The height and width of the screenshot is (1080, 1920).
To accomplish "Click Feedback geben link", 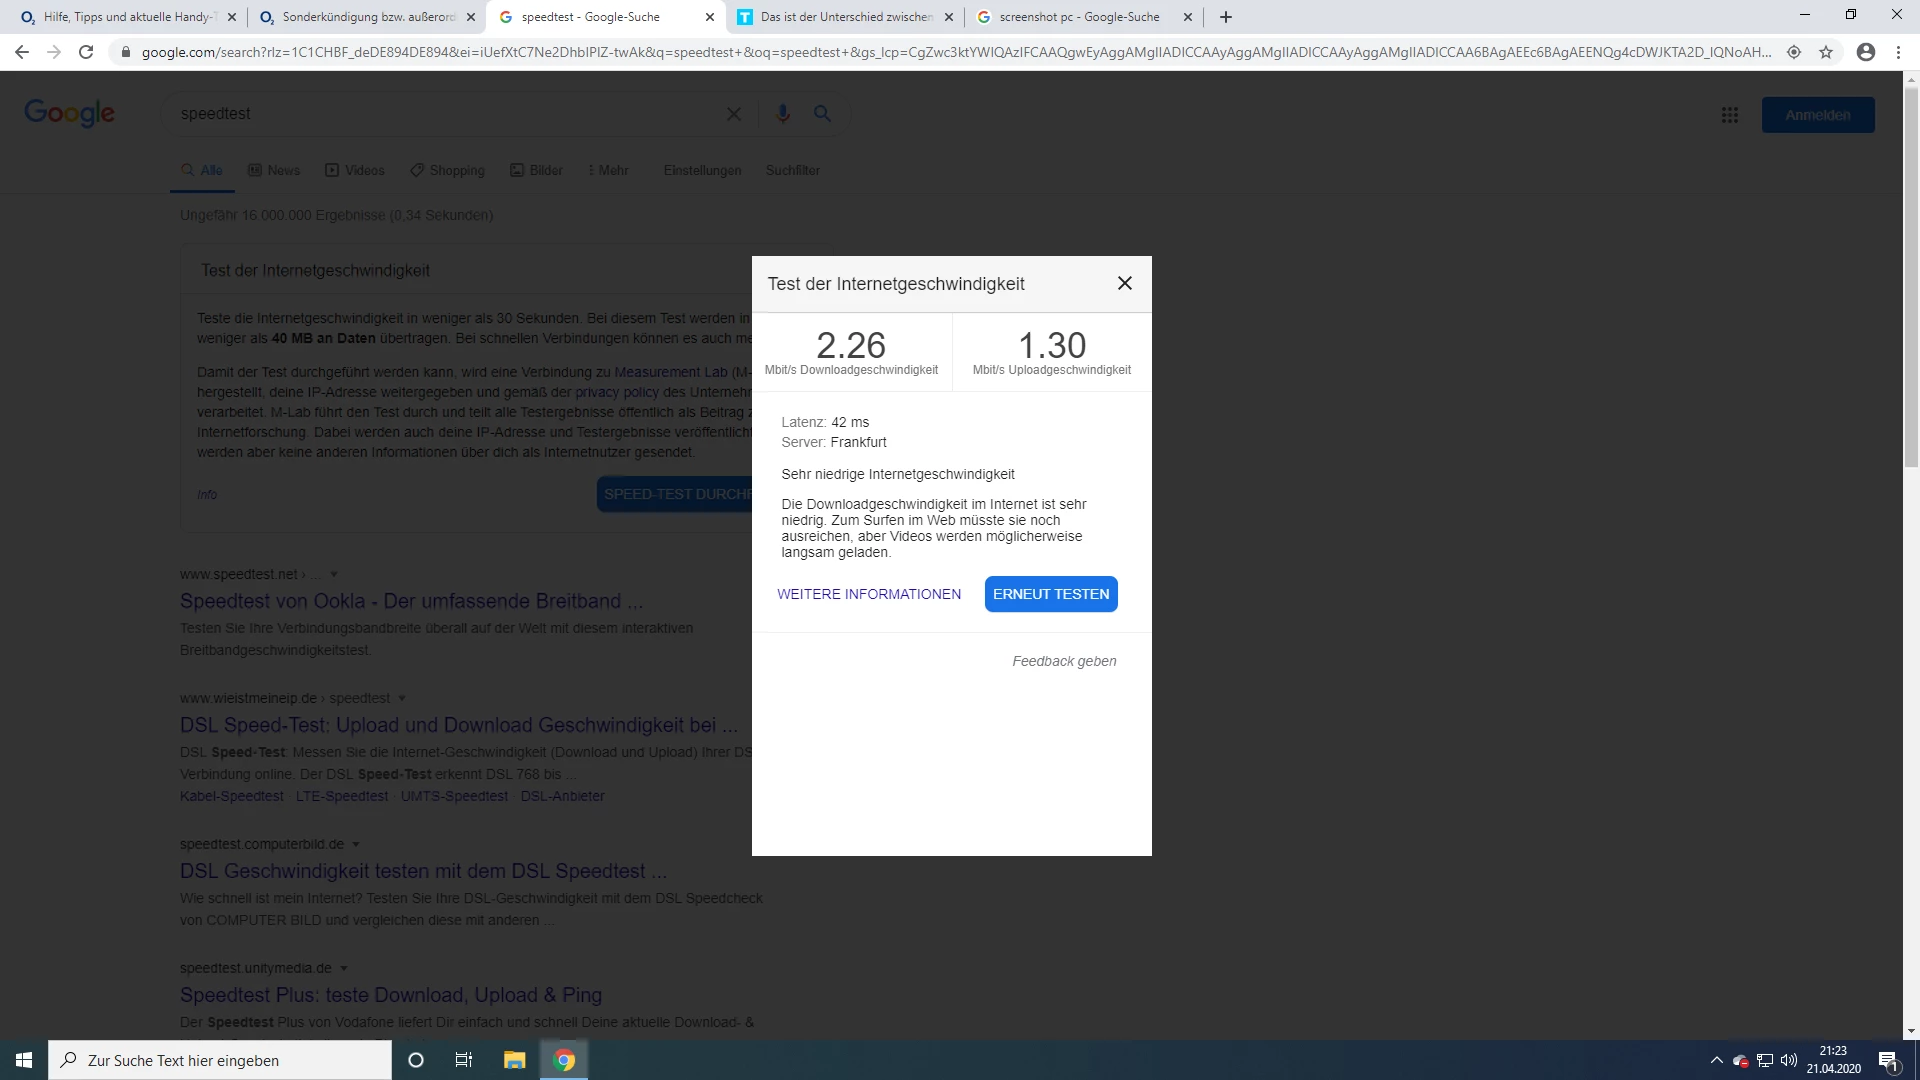I will (x=1063, y=661).
